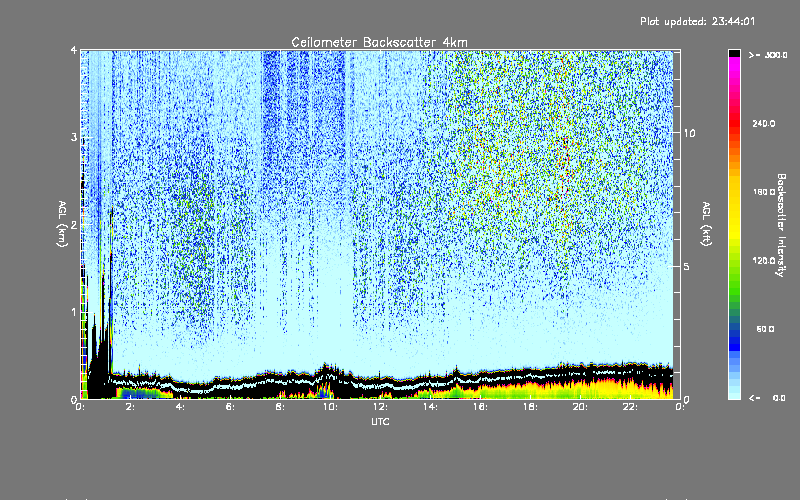The height and width of the screenshot is (500, 800).
Task: Click the "60.0" colorbar value
Action: 765,330
